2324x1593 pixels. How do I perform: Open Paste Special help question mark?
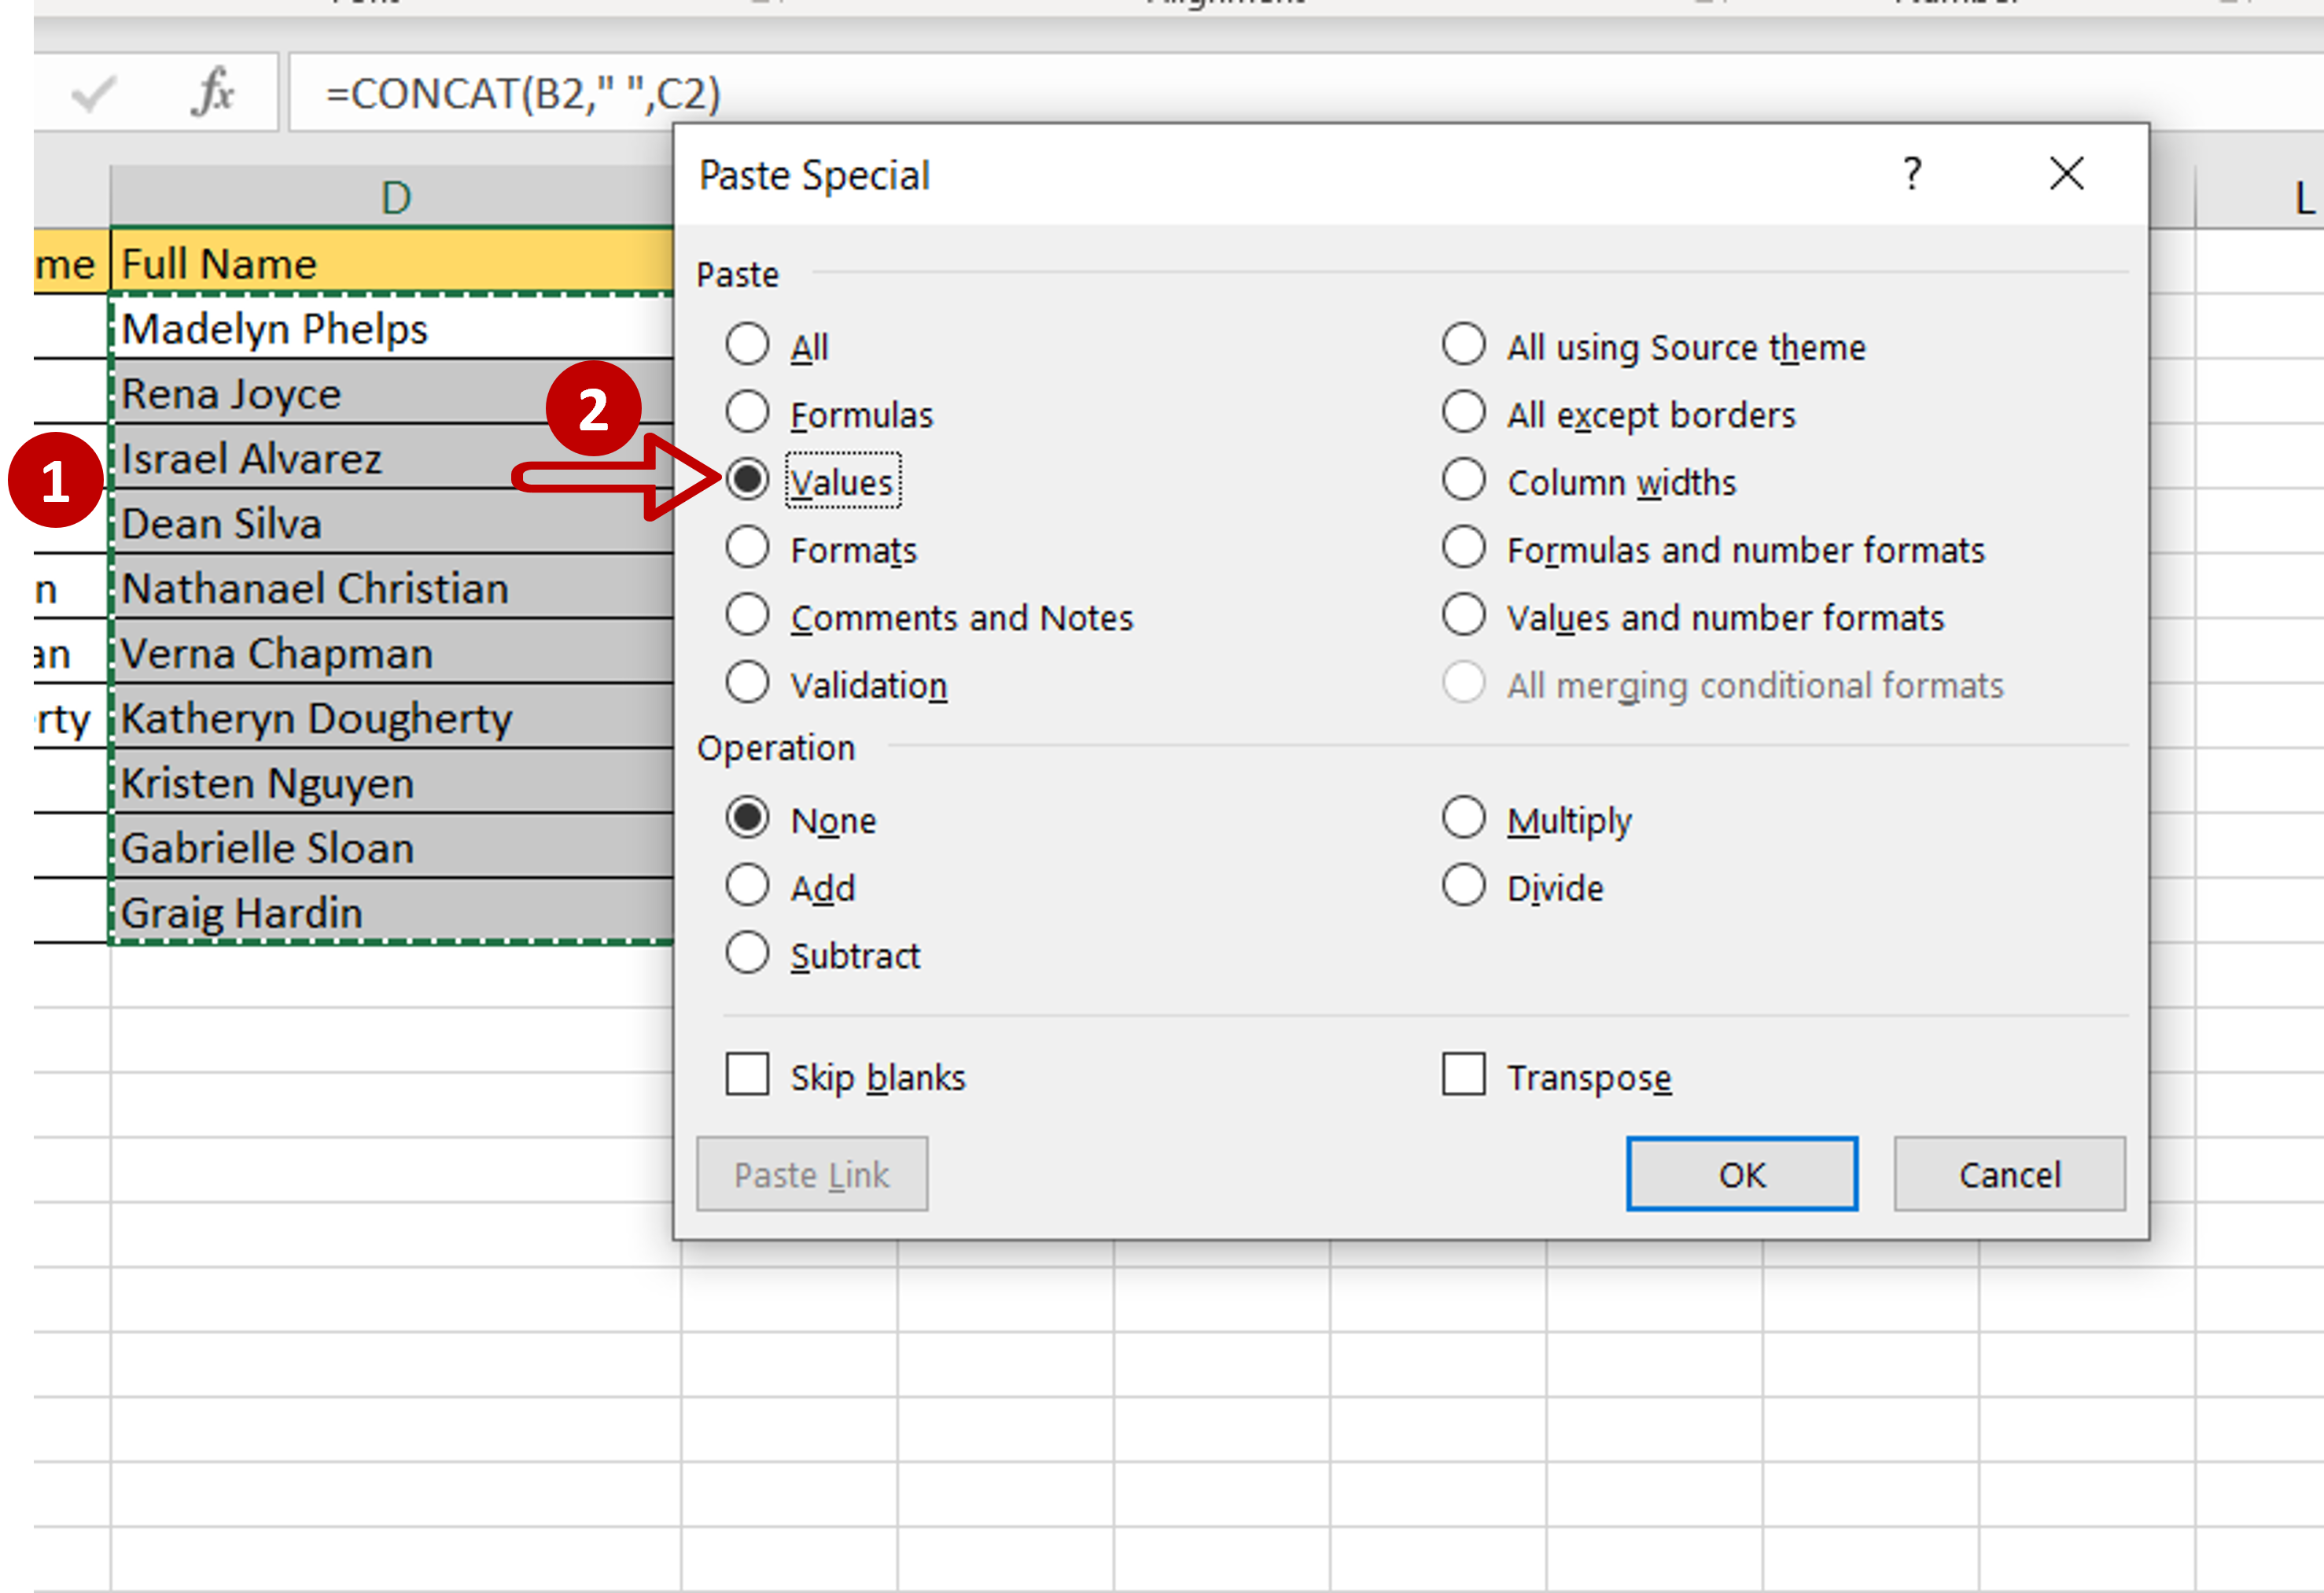(1911, 174)
